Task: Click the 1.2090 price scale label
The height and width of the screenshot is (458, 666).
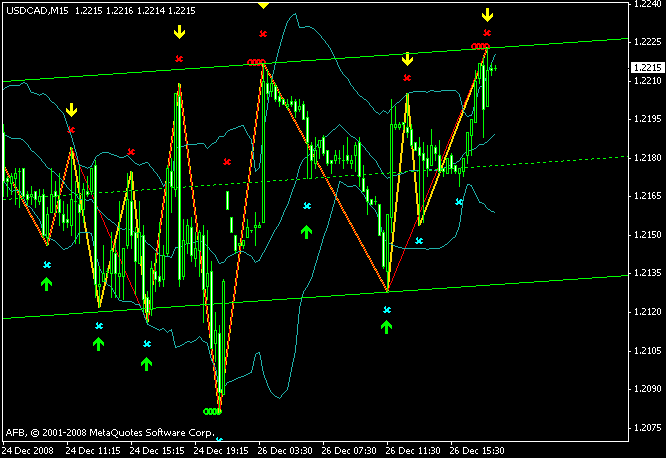Action: pyautogui.click(x=647, y=389)
